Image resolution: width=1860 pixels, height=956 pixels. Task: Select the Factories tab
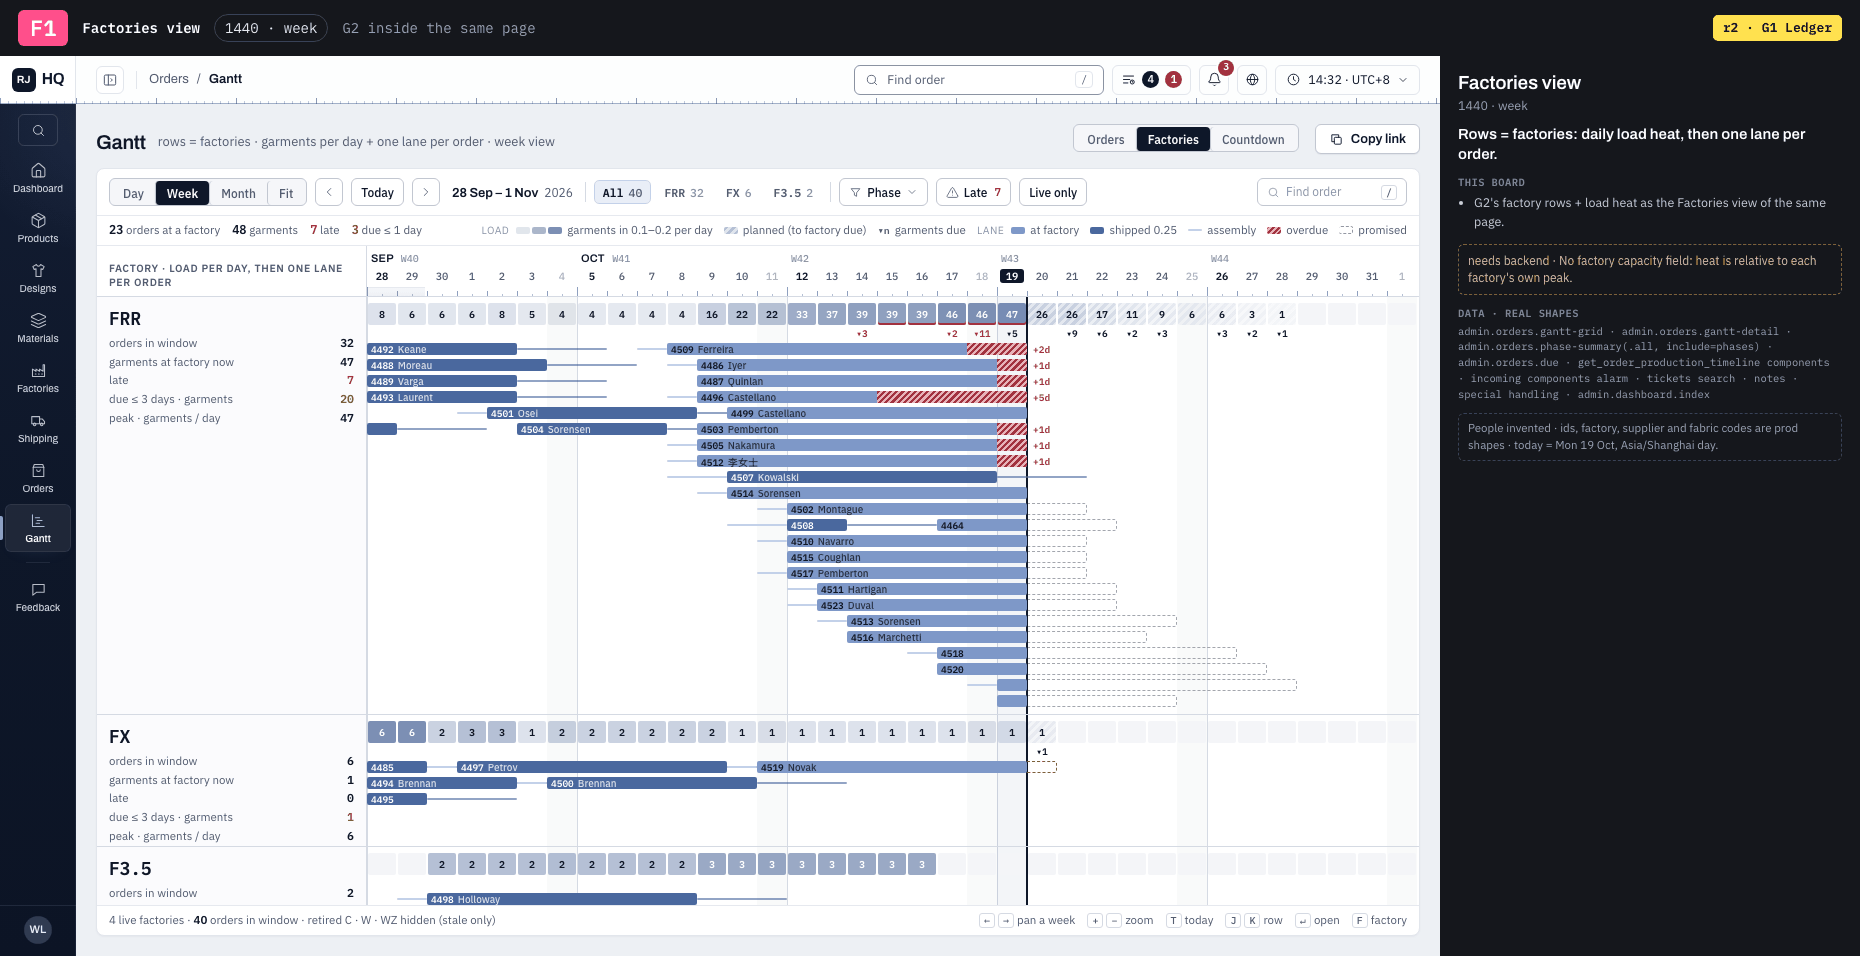1173,139
